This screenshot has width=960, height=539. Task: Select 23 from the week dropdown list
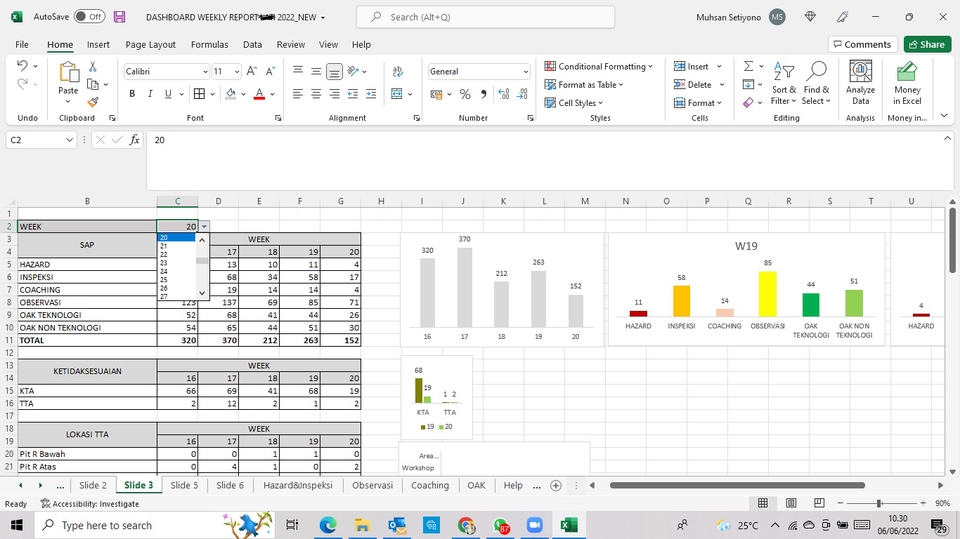point(164,263)
